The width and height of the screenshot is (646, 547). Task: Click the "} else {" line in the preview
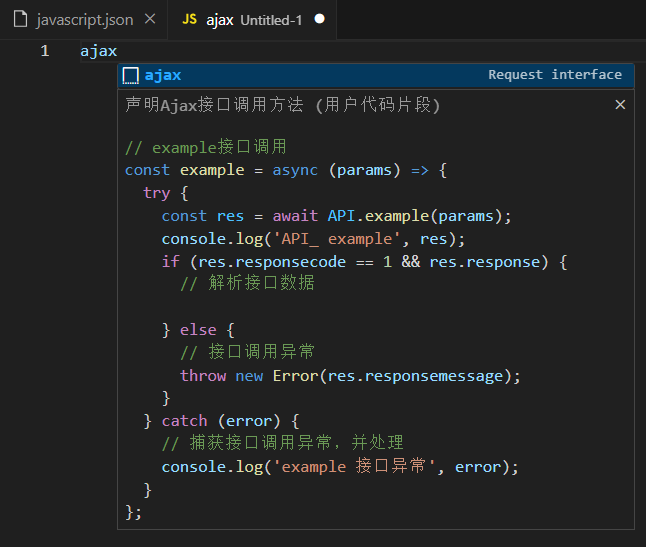[x=198, y=330]
